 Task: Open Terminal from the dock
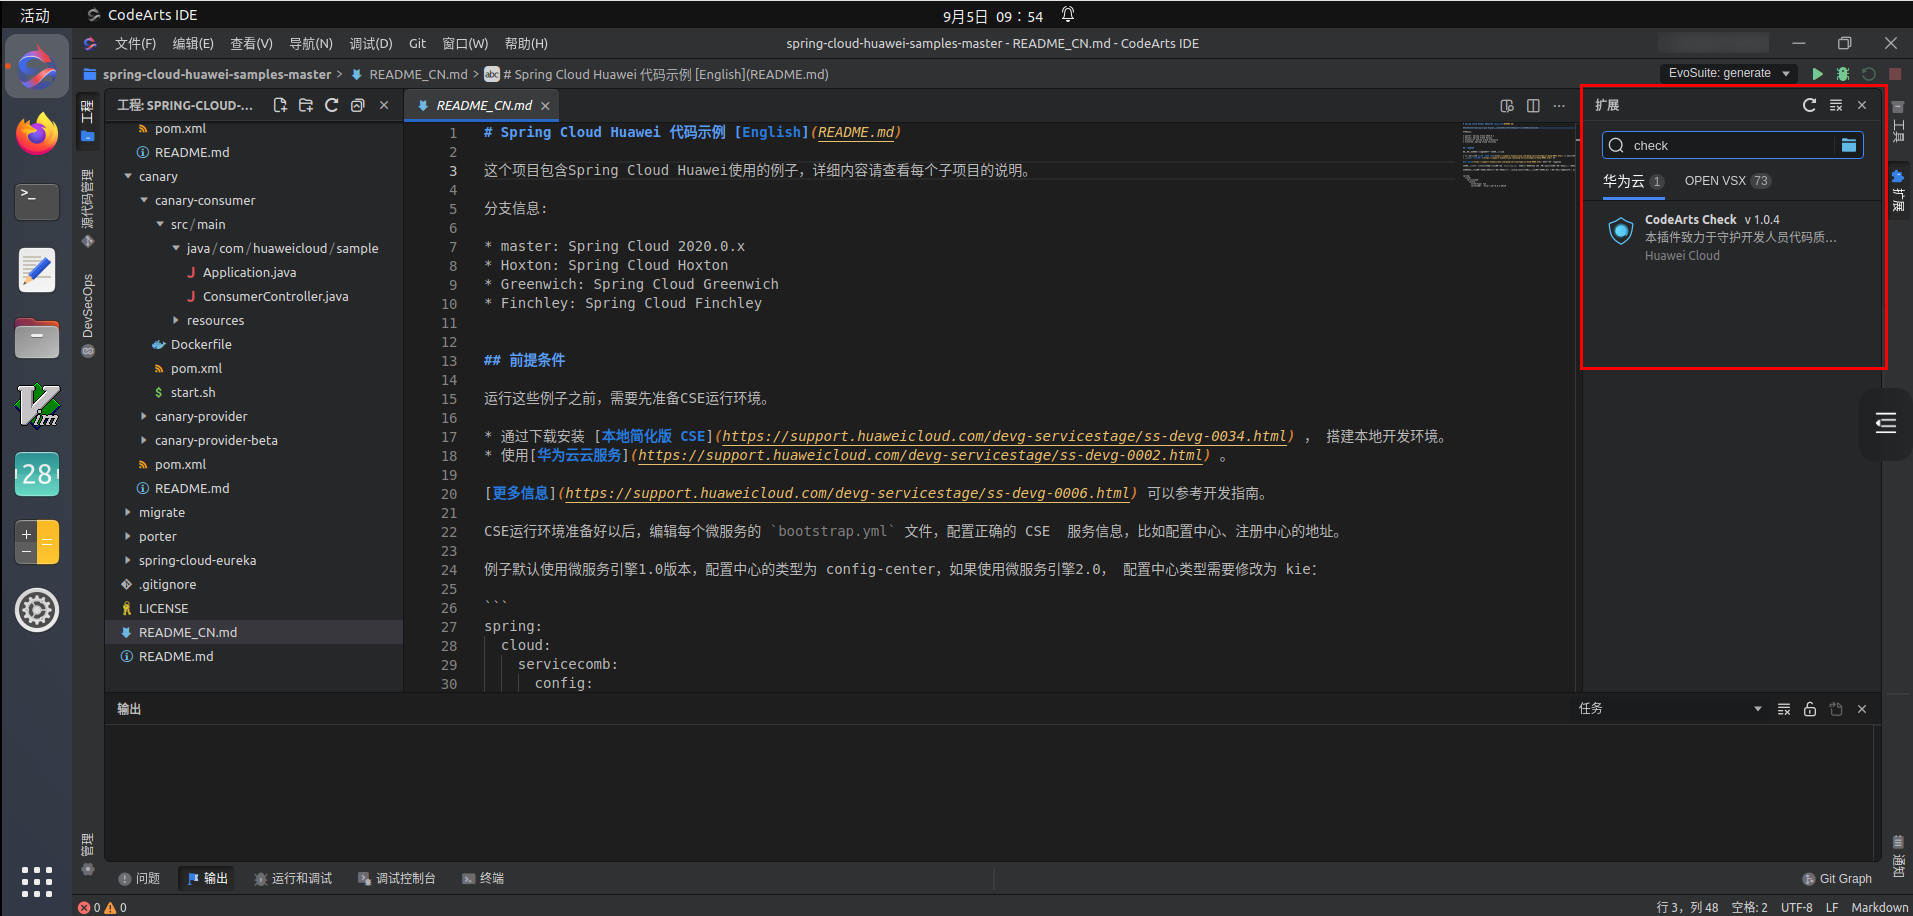tap(37, 202)
